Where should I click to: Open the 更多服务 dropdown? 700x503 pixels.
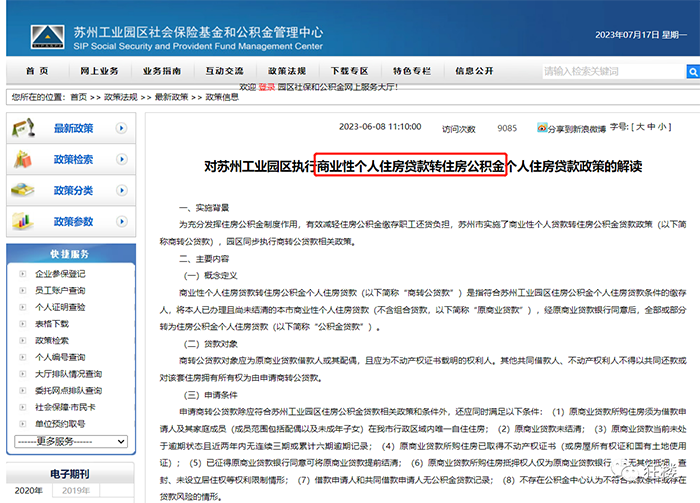tap(71, 441)
